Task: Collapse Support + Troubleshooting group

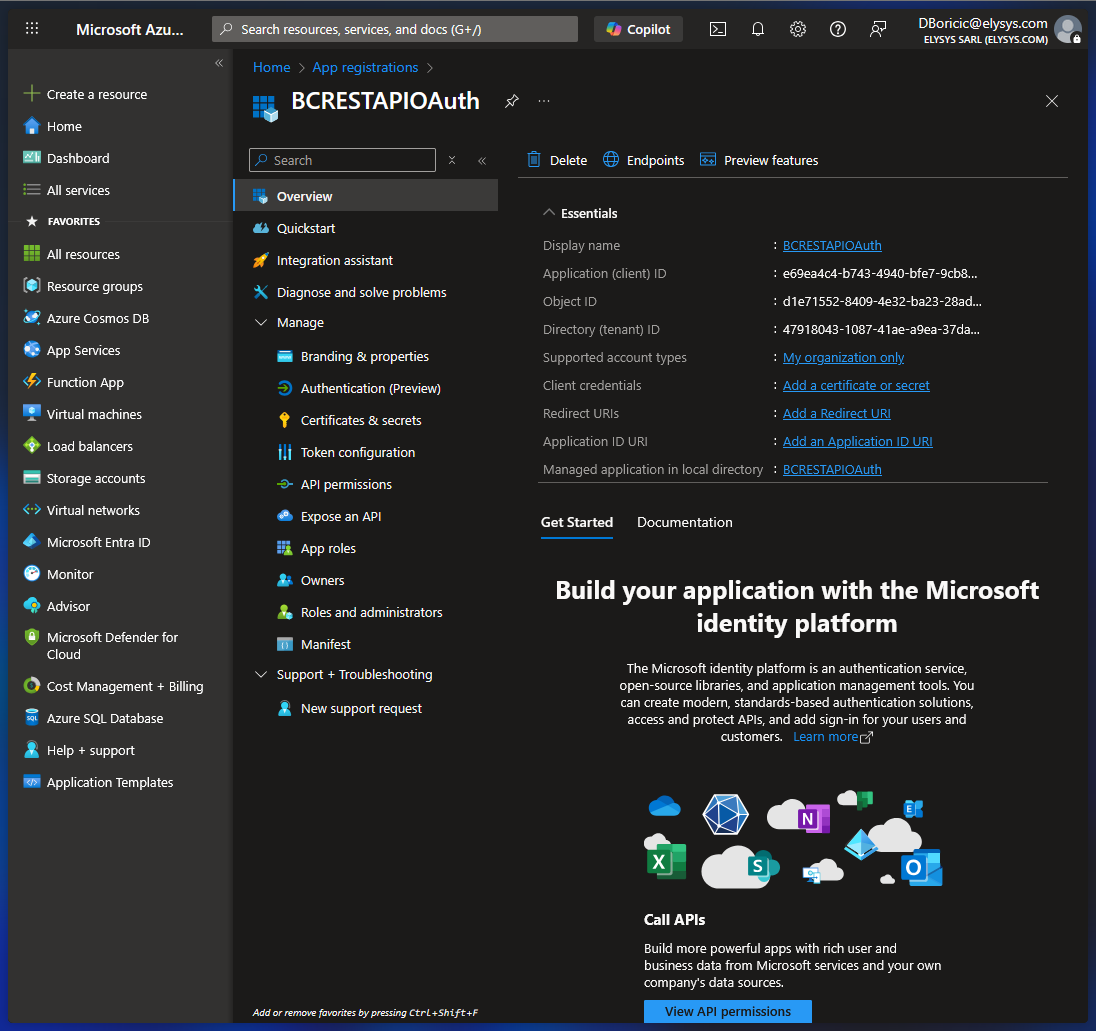Action: coord(261,675)
